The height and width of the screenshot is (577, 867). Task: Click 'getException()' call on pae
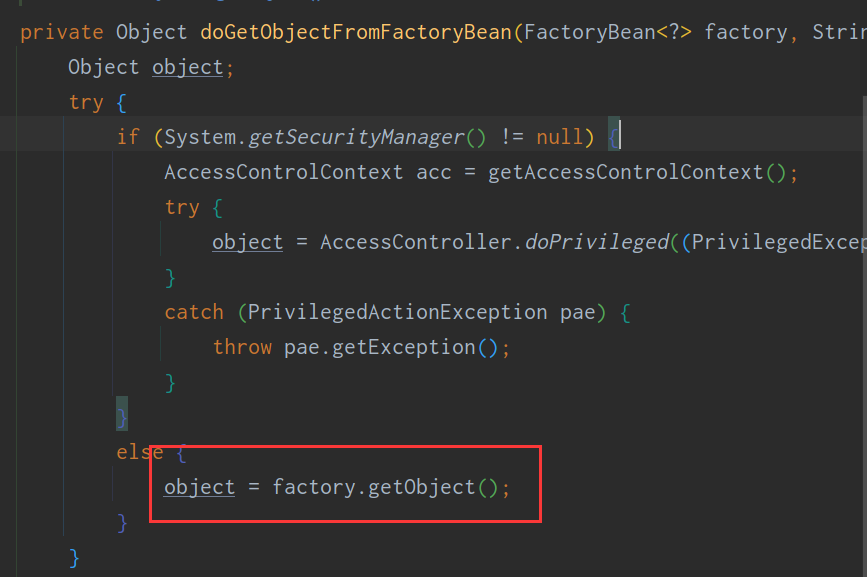click(x=415, y=347)
